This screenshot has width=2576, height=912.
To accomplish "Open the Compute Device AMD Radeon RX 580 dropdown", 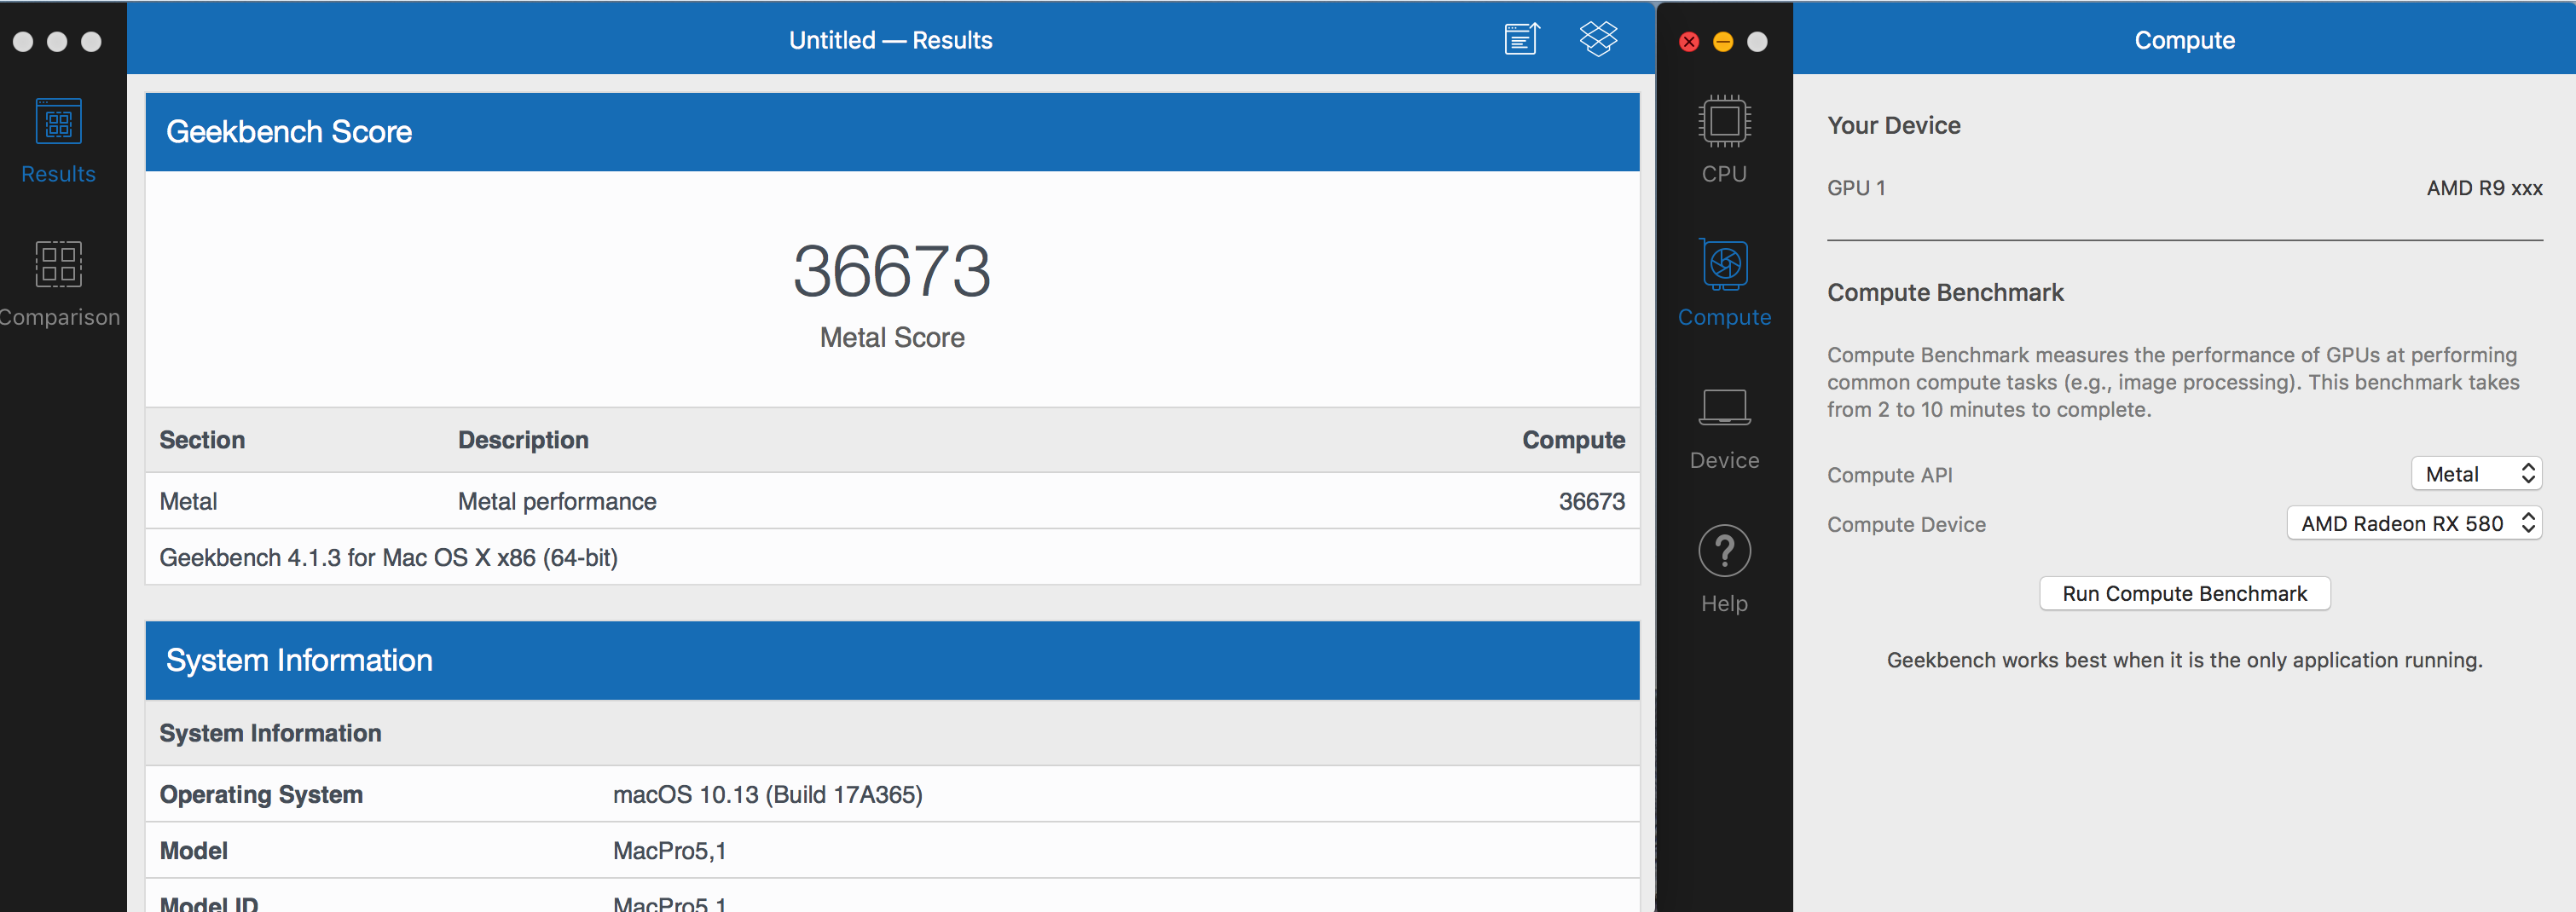I will pos(2414,523).
